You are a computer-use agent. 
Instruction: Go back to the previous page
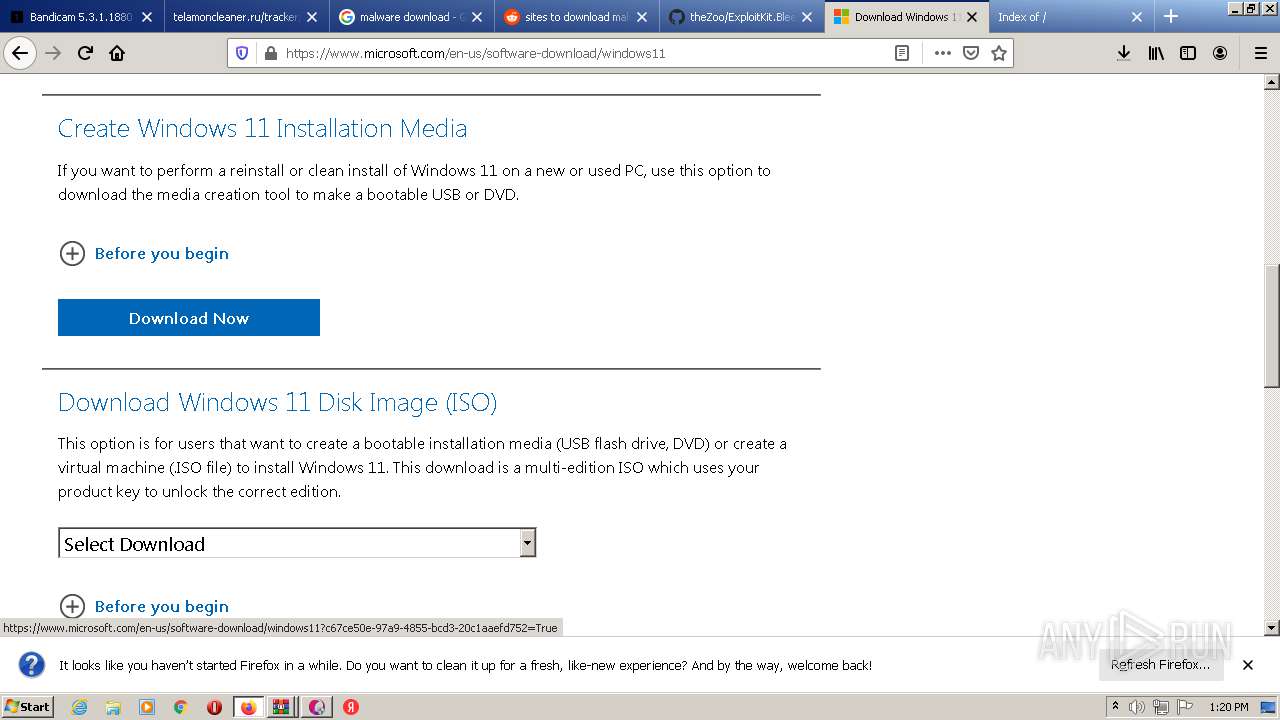tap(20, 53)
